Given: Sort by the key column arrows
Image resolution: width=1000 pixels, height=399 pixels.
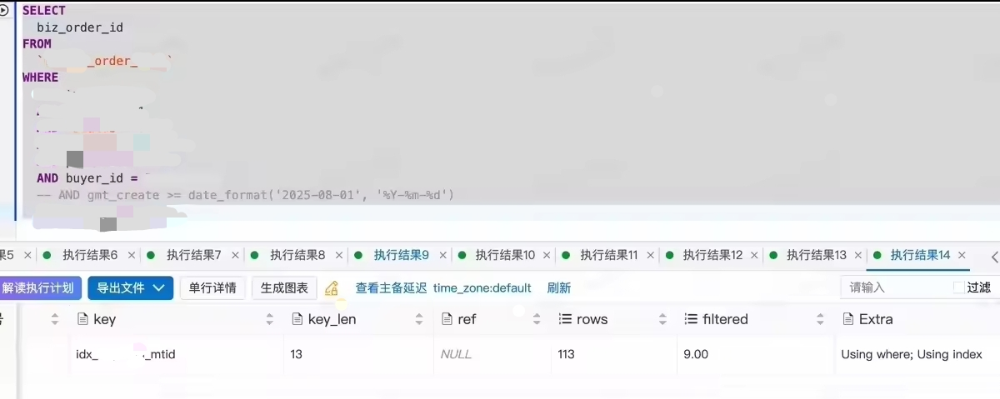Looking at the screenshot, I should 269,319.
